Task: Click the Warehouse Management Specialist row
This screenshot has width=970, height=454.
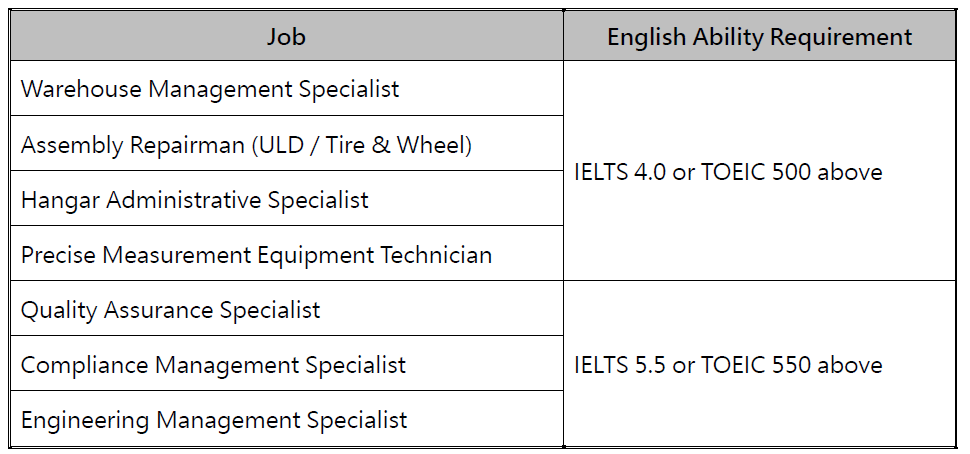Action: point(210,89)
